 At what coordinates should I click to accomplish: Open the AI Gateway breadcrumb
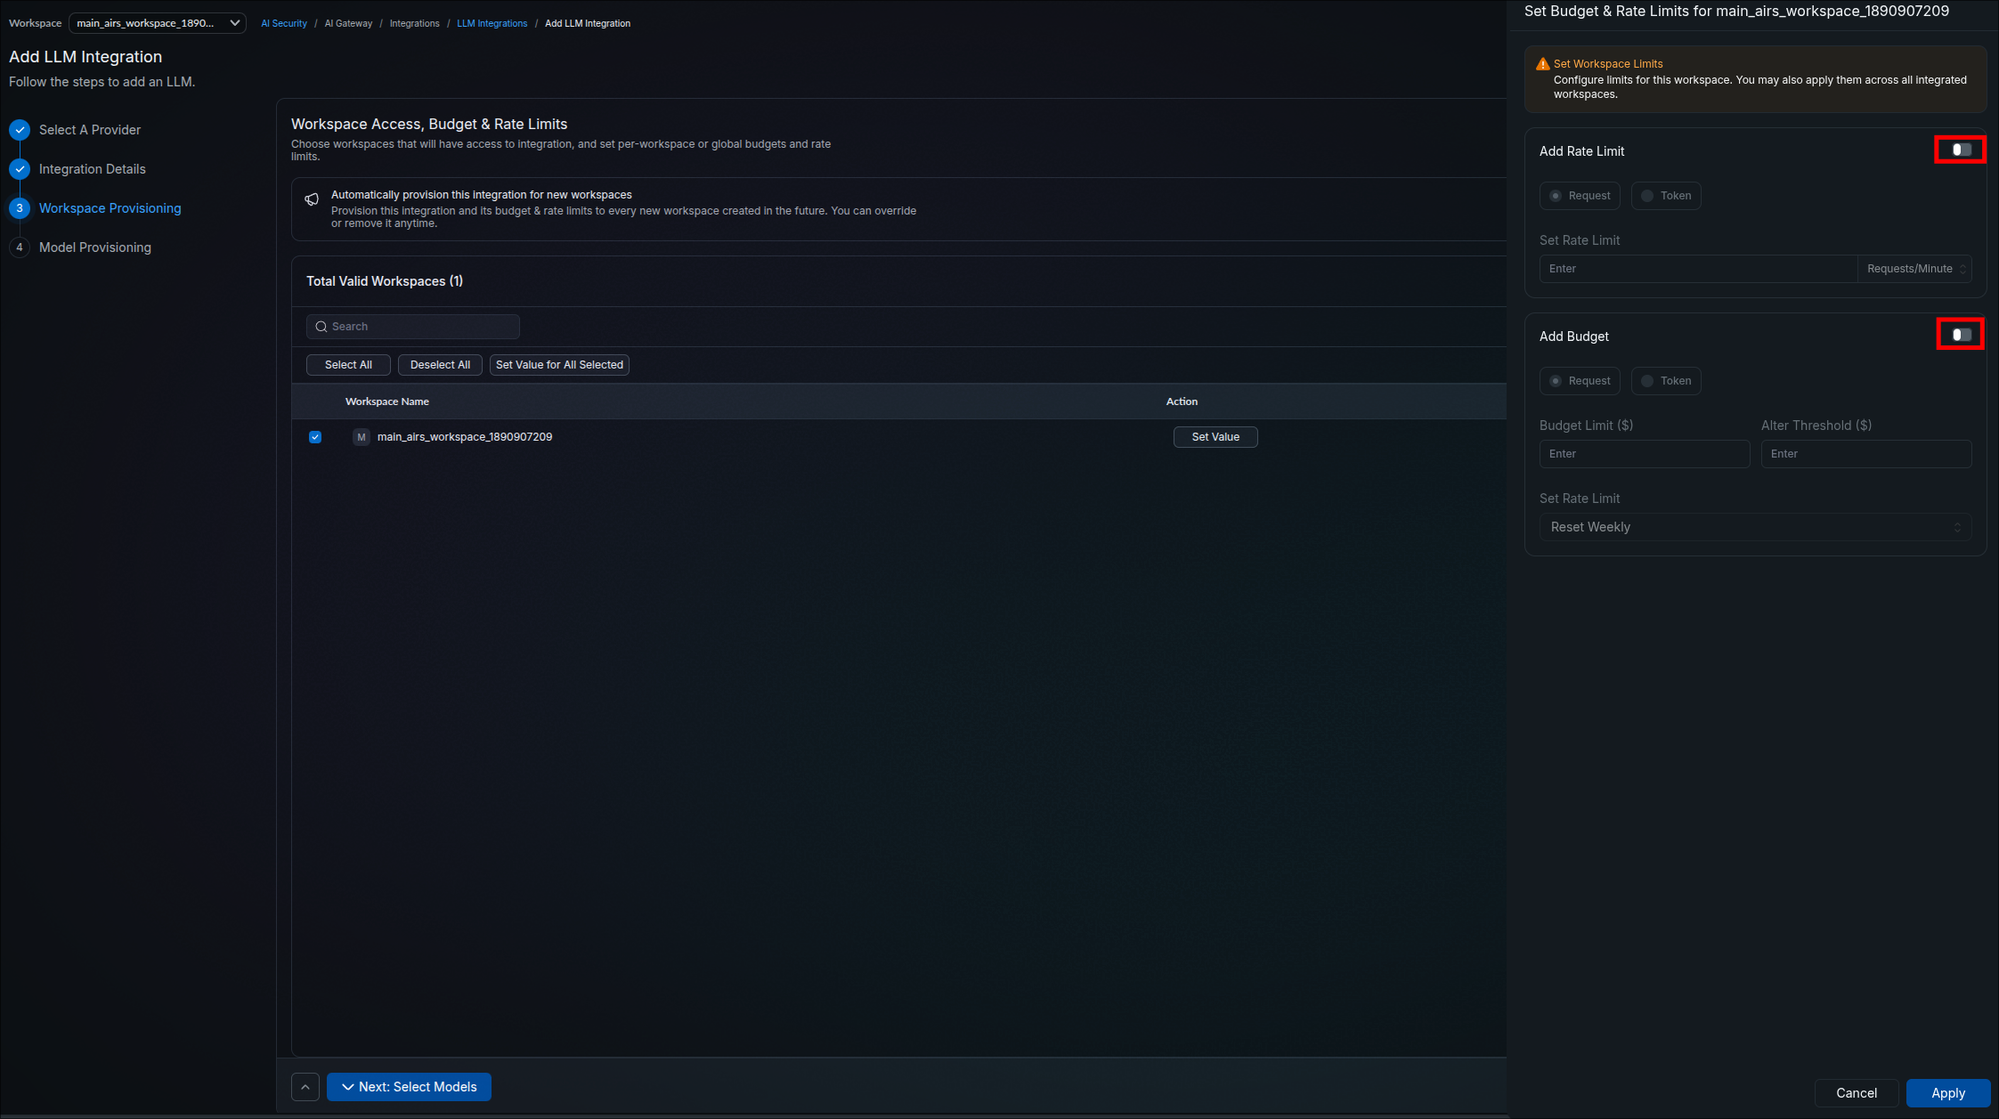(x=348, y=23)
